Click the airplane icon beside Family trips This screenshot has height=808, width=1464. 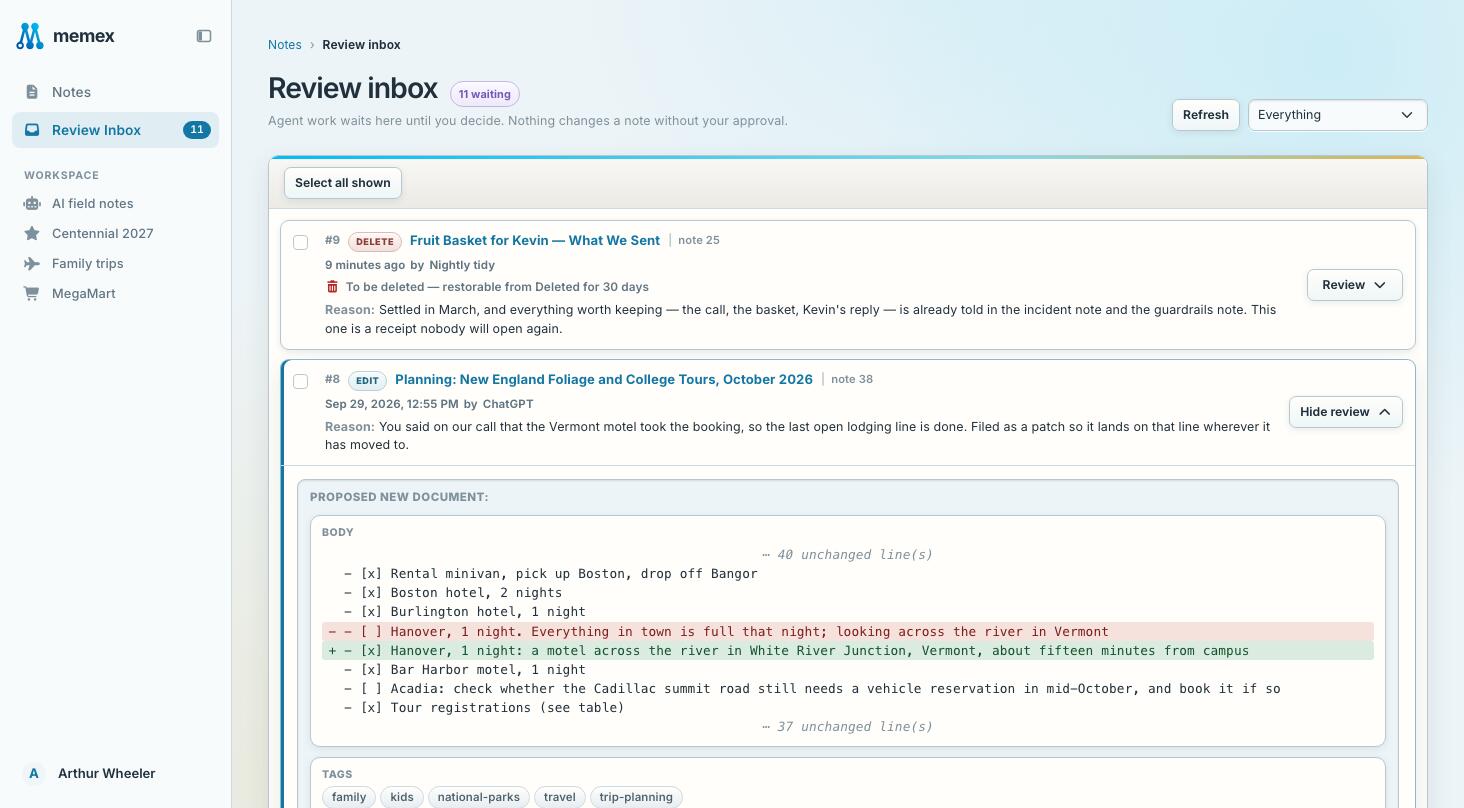32,263
